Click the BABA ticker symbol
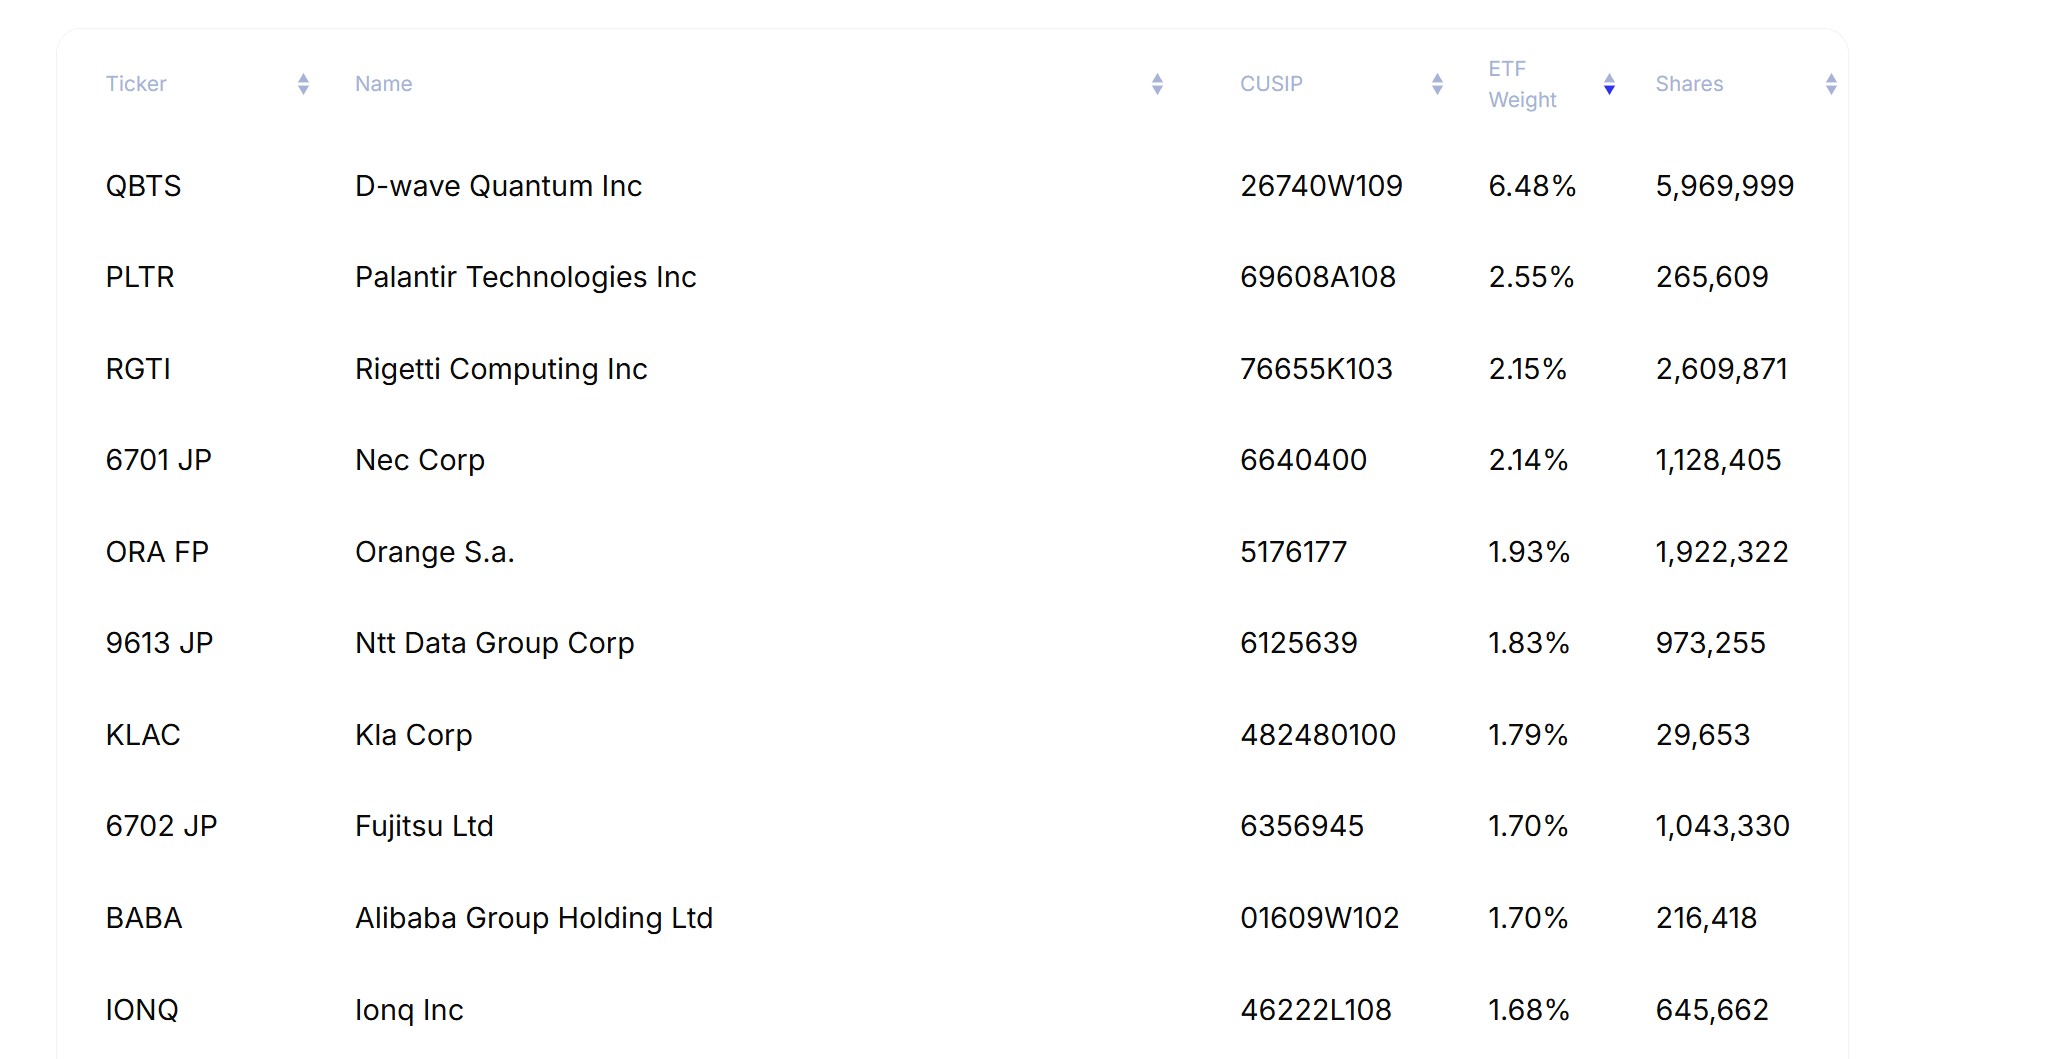The width and height of the screenshot is (2053, 1059). point(143,918)
